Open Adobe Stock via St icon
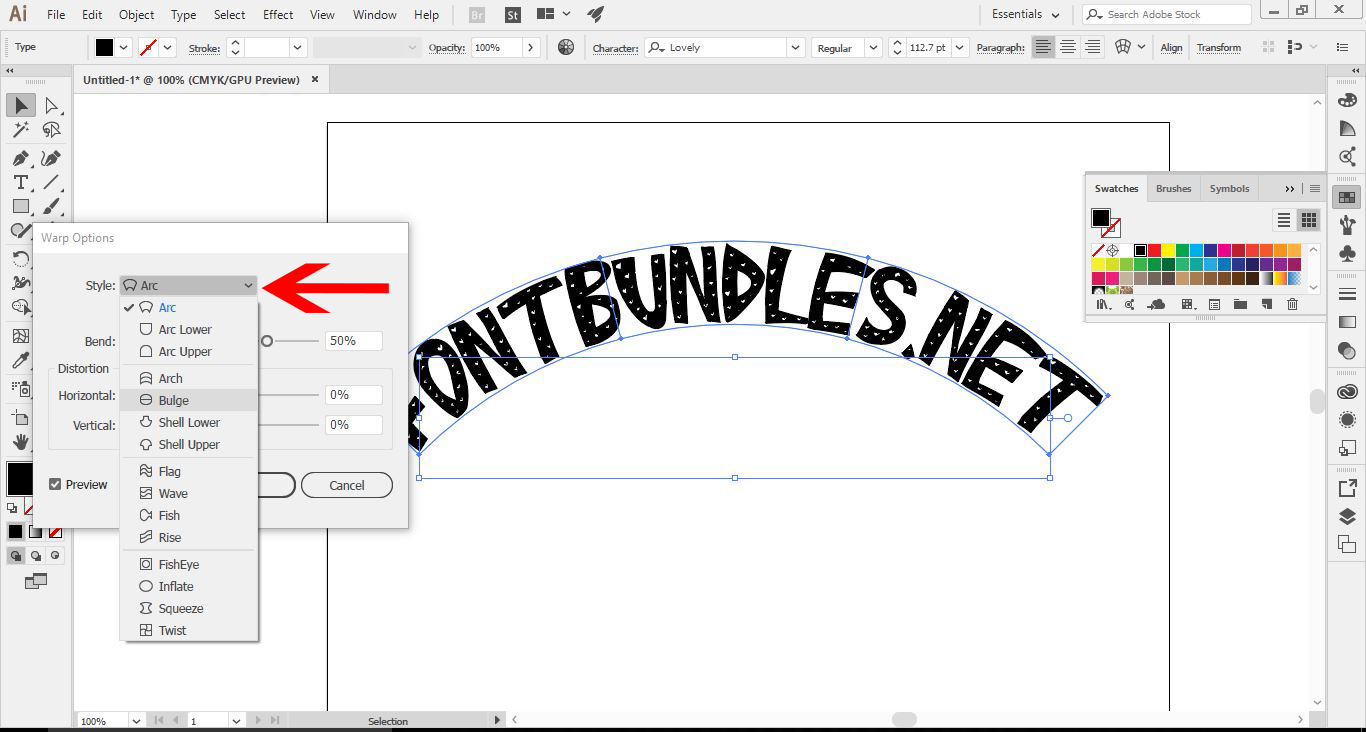 (x=512, y=15)
